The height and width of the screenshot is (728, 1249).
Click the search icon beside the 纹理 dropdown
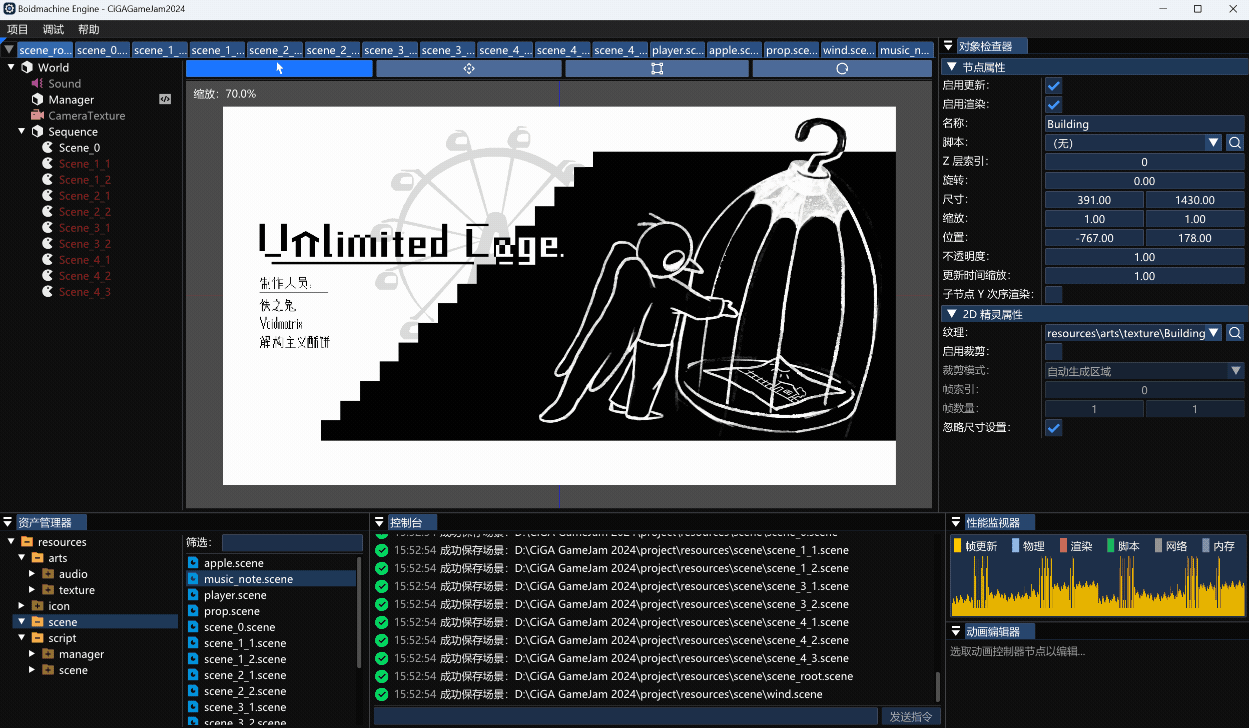pos(1235,332)
